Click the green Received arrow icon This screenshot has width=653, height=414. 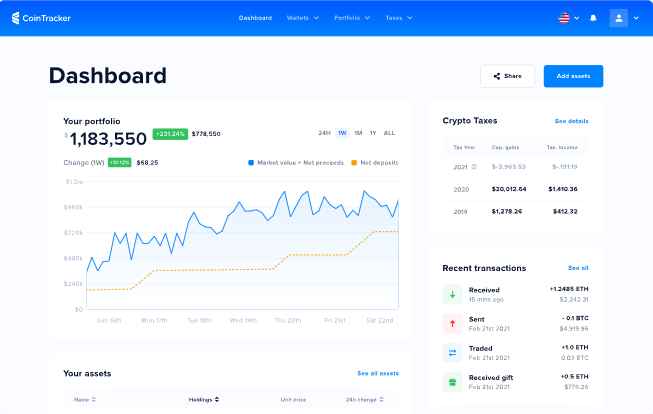tap(452, 294)
